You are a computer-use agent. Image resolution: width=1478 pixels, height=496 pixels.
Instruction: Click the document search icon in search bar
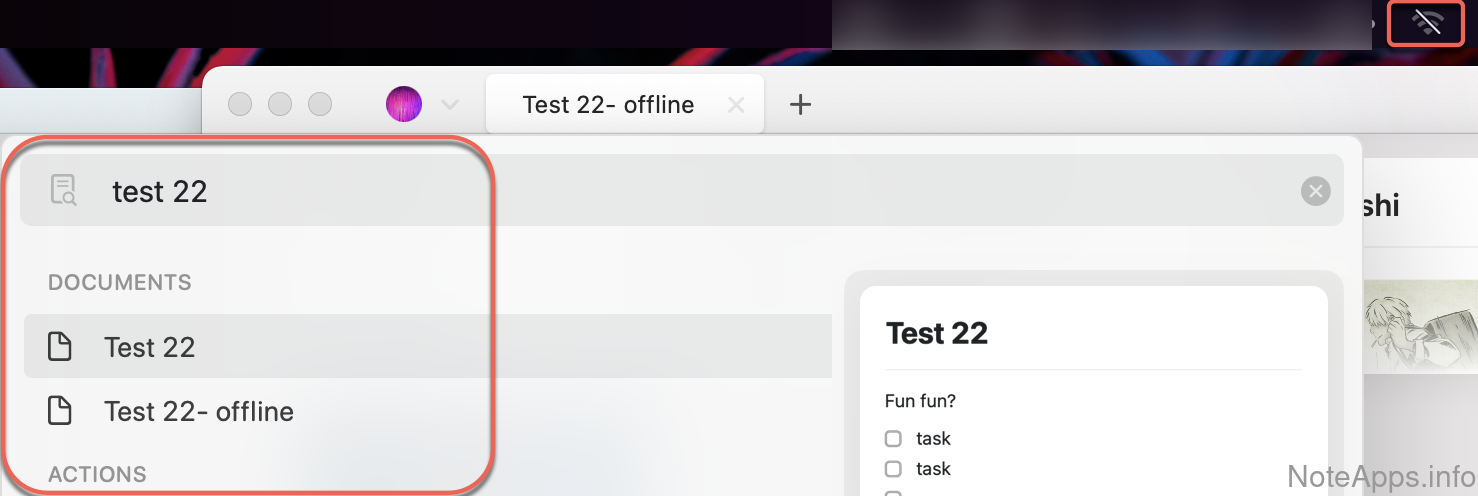(x=63, y=190)
